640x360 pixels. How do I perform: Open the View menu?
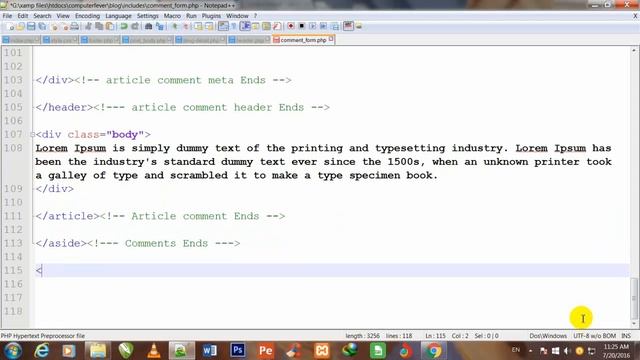click(63, 16)
